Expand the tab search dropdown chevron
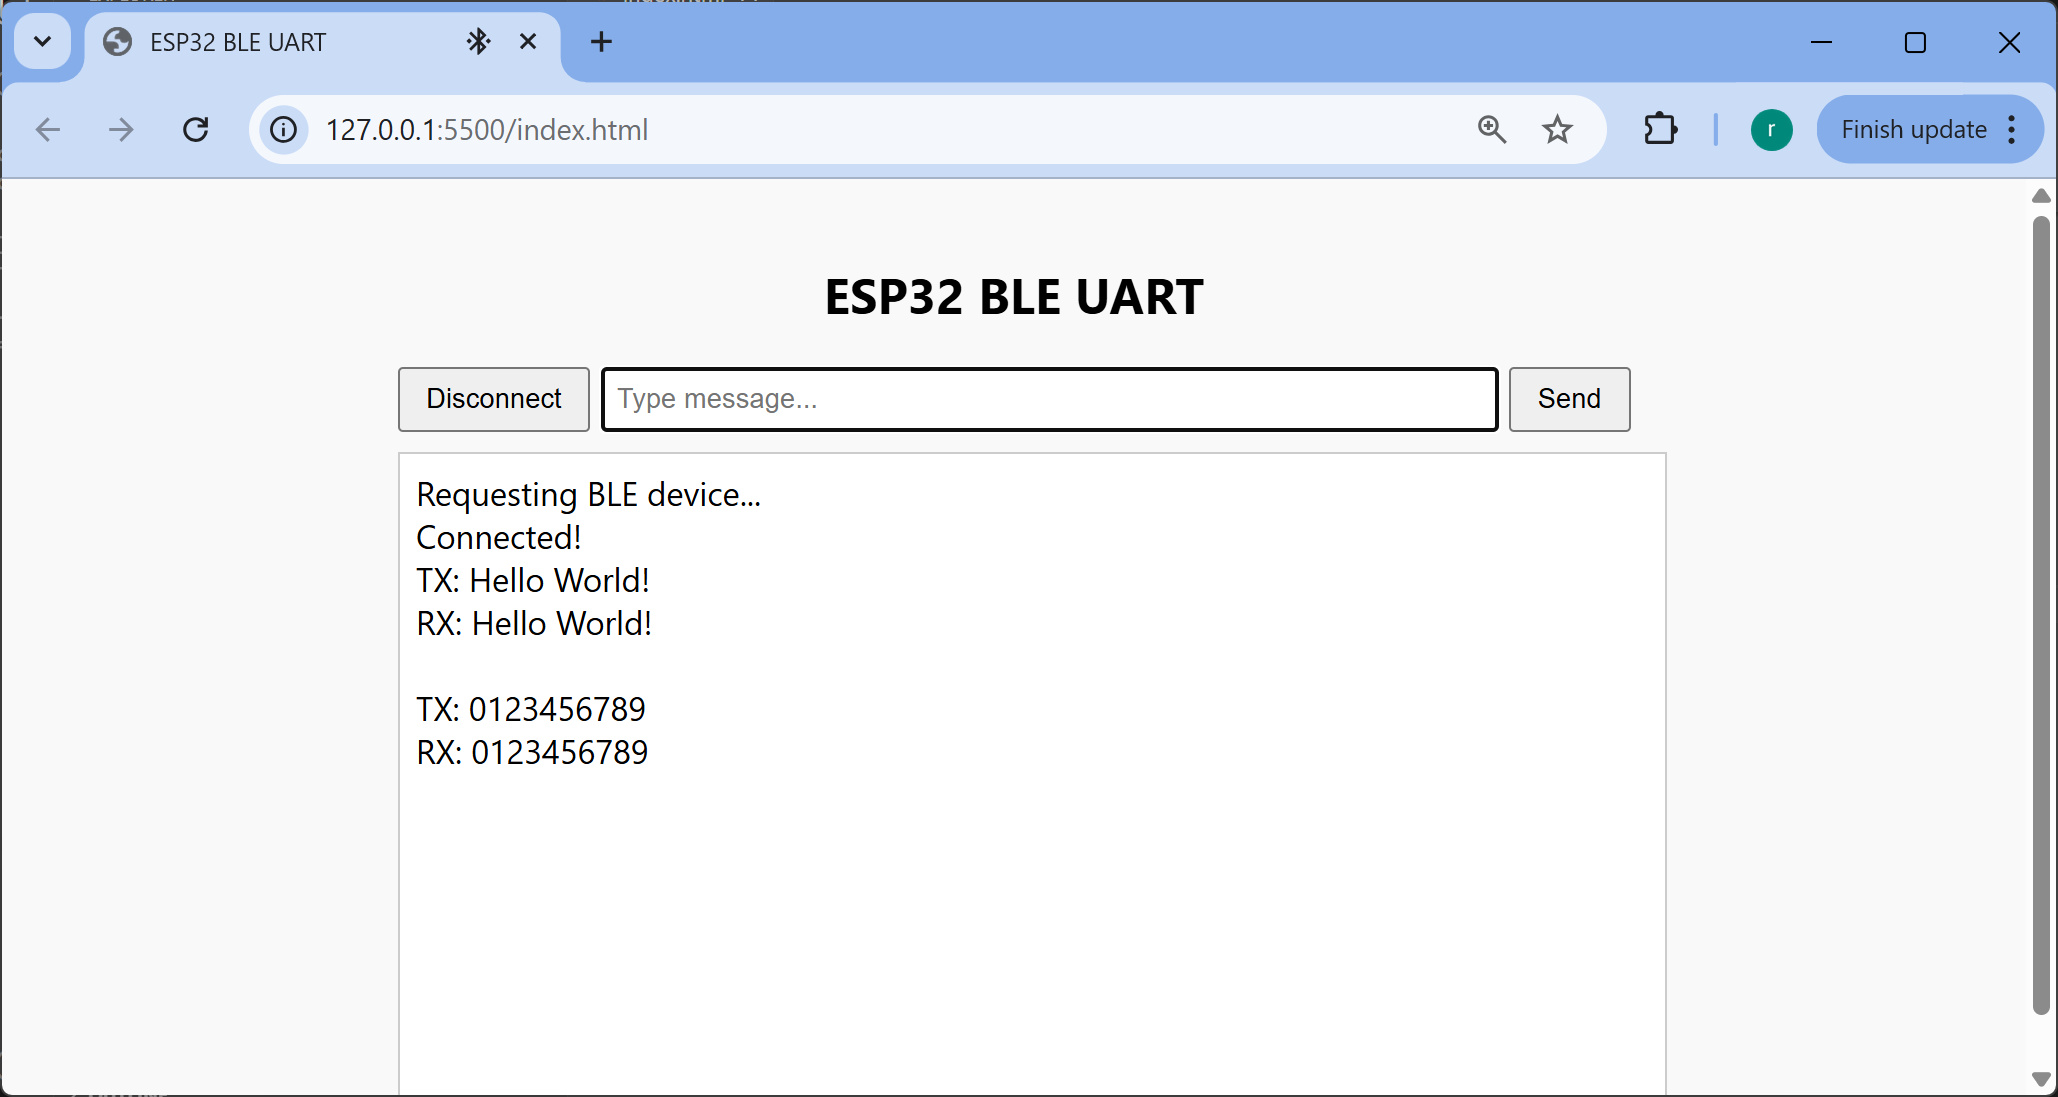This screenshot has width=2058, height=1097. [x=42, y=42]
